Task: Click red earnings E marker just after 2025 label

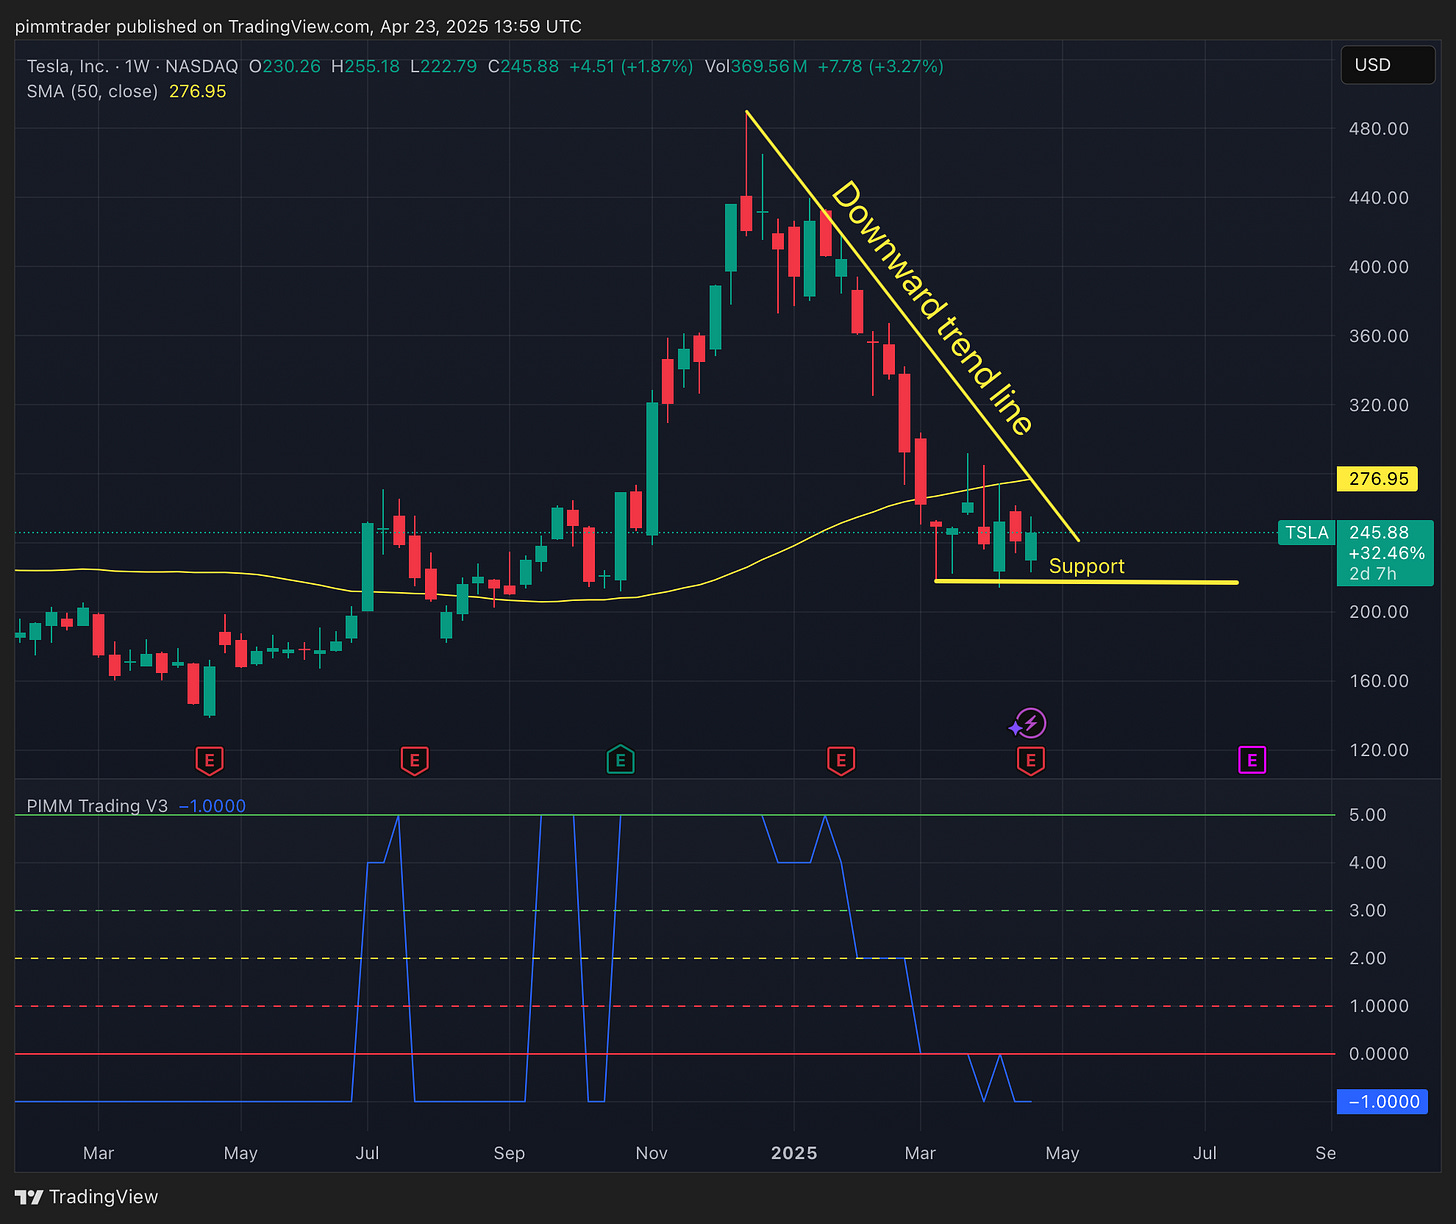Action: point(841,761)
